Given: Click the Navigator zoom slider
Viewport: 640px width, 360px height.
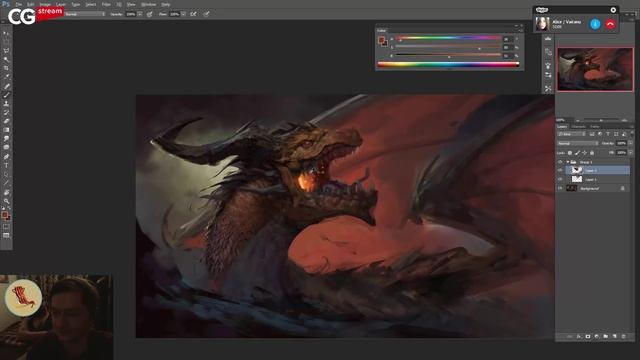Looking at the screenshot, I should pyautogui.click(x=601, y=120).
